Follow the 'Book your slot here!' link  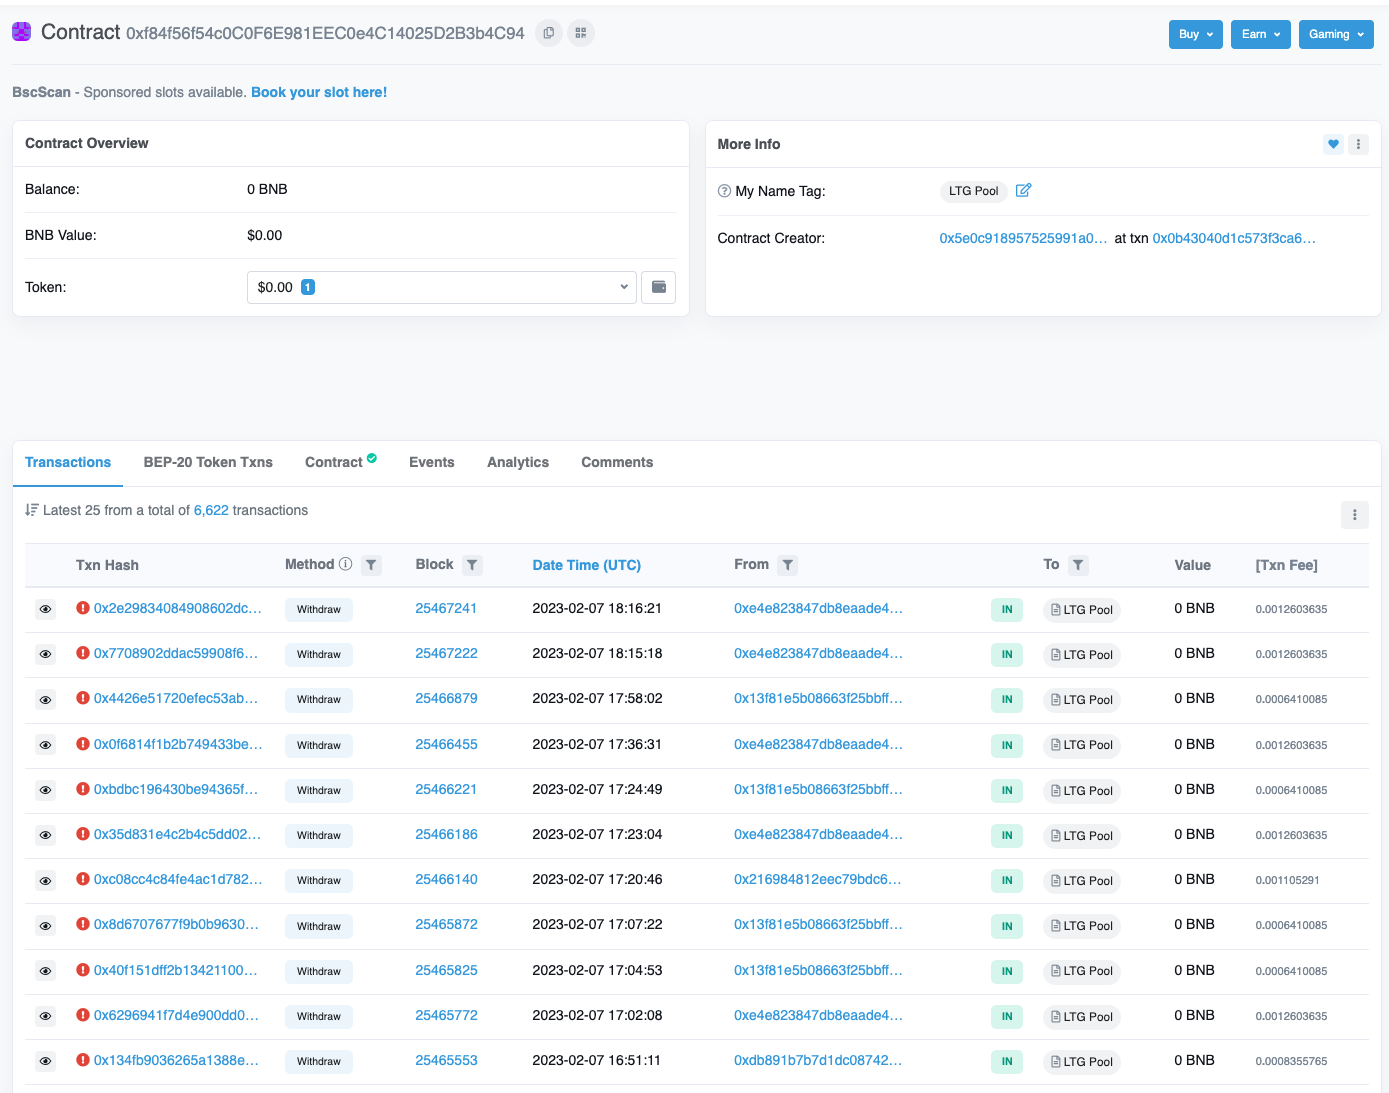(319, 92)
